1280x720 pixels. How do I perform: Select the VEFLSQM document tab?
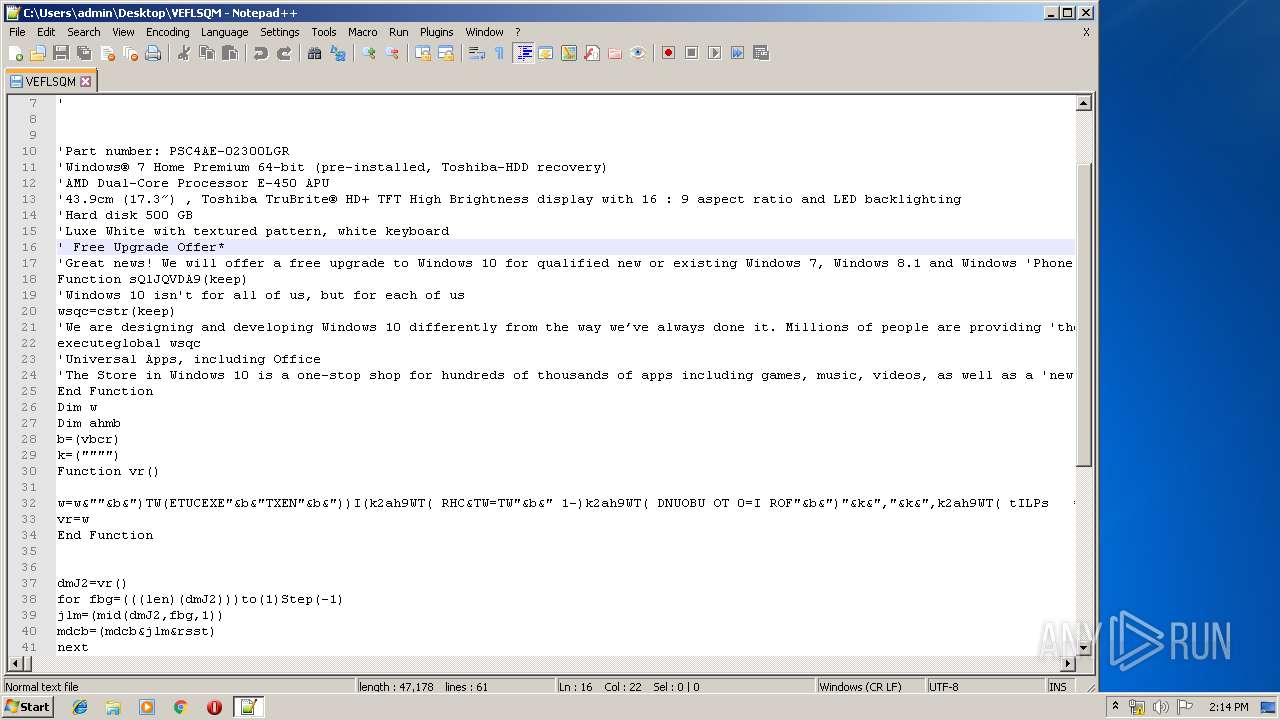[x=50, y=81]
